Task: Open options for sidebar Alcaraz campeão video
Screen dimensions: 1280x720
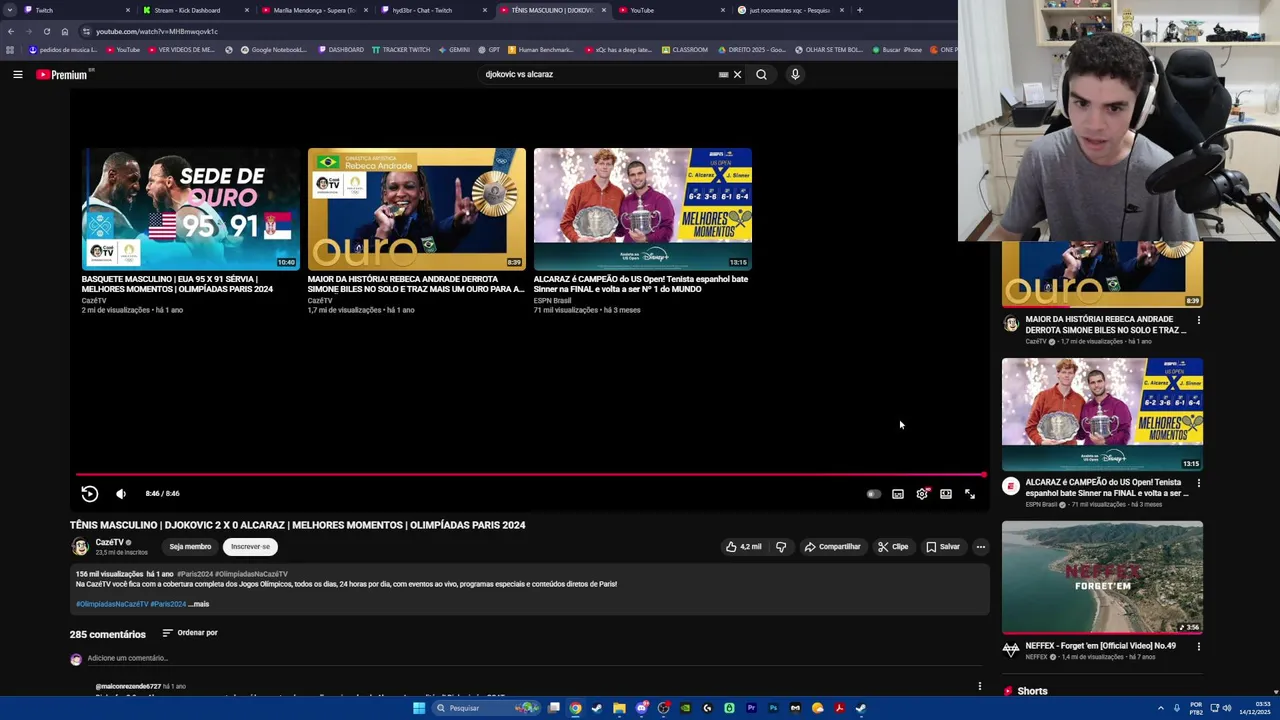Action: [x=1199, y=483]
